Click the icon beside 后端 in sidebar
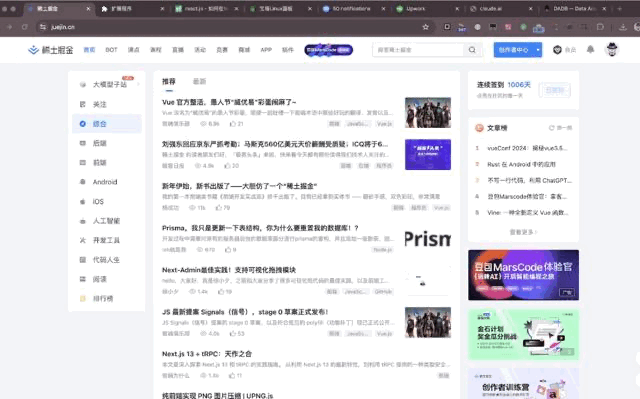This screenshot has height=399, width=640. (82, 143)
